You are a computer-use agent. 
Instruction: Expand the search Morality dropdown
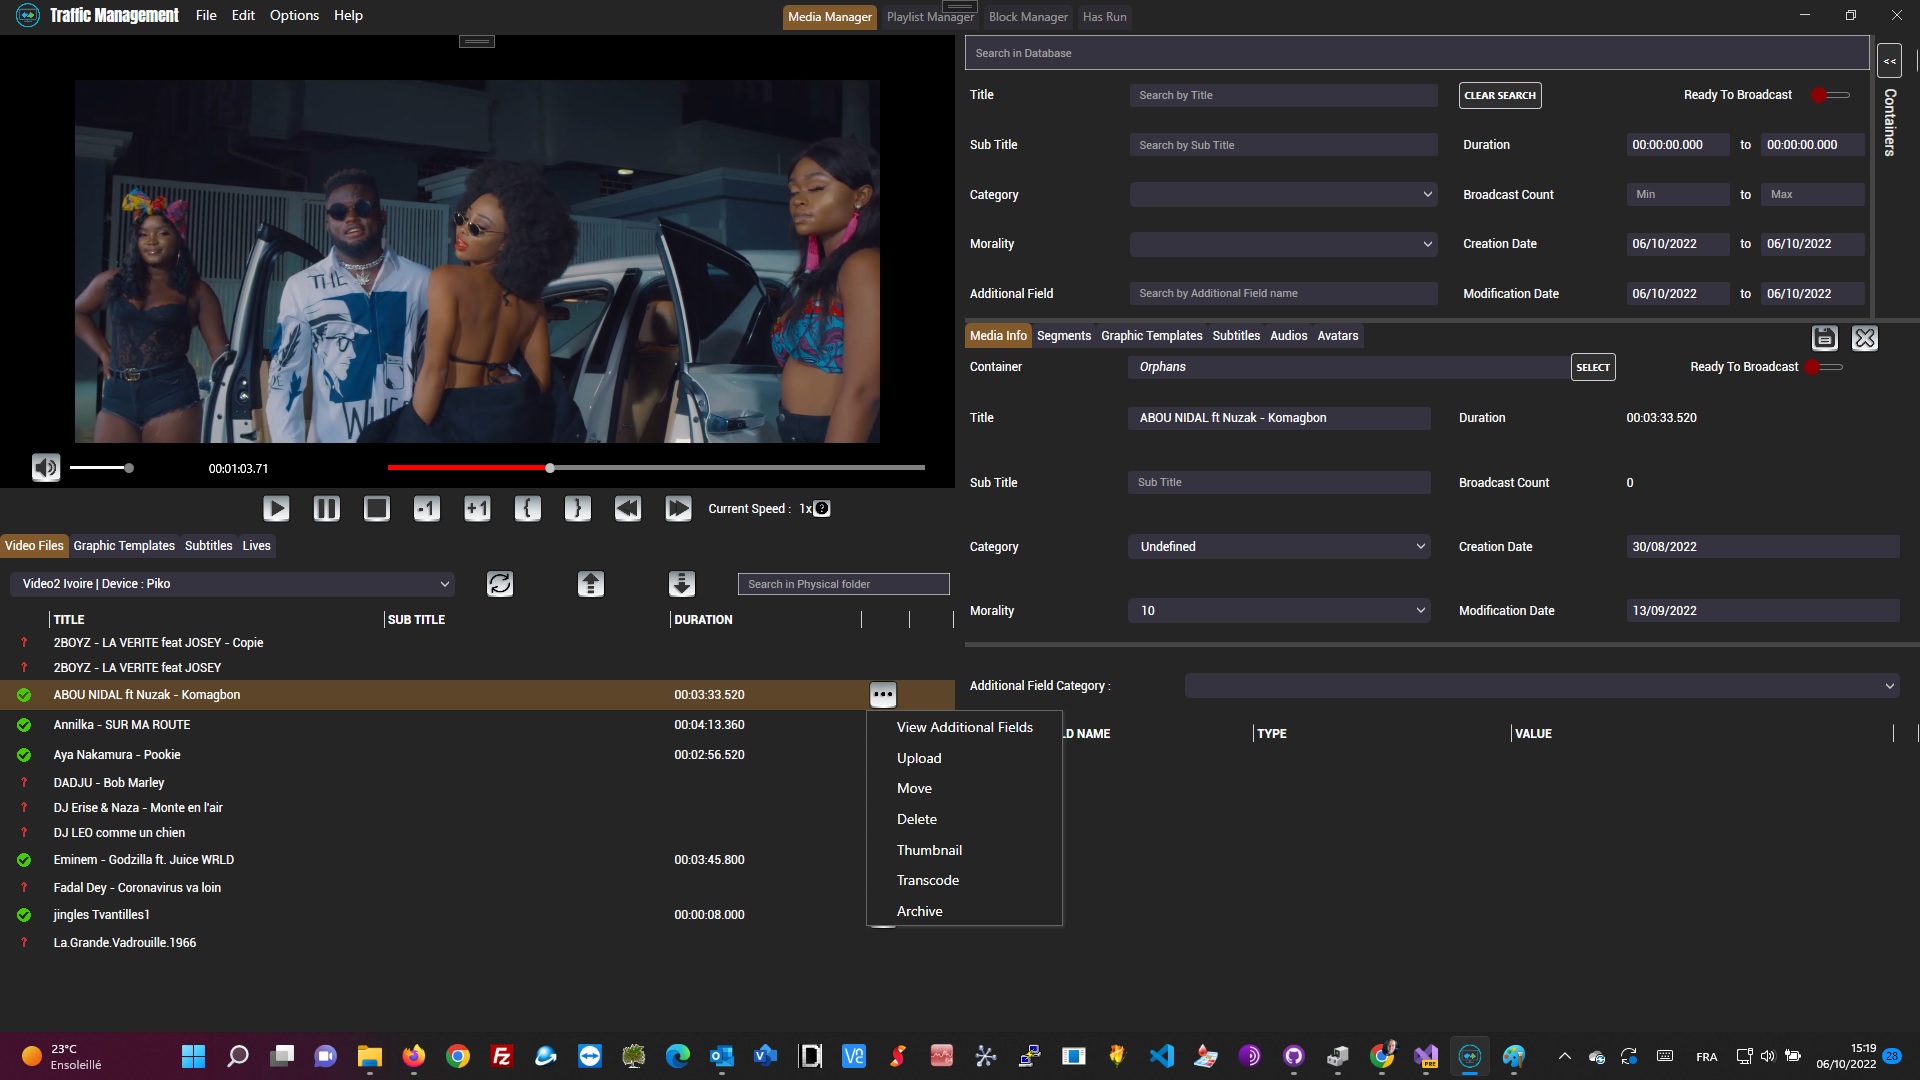(x=1283, y=244)
